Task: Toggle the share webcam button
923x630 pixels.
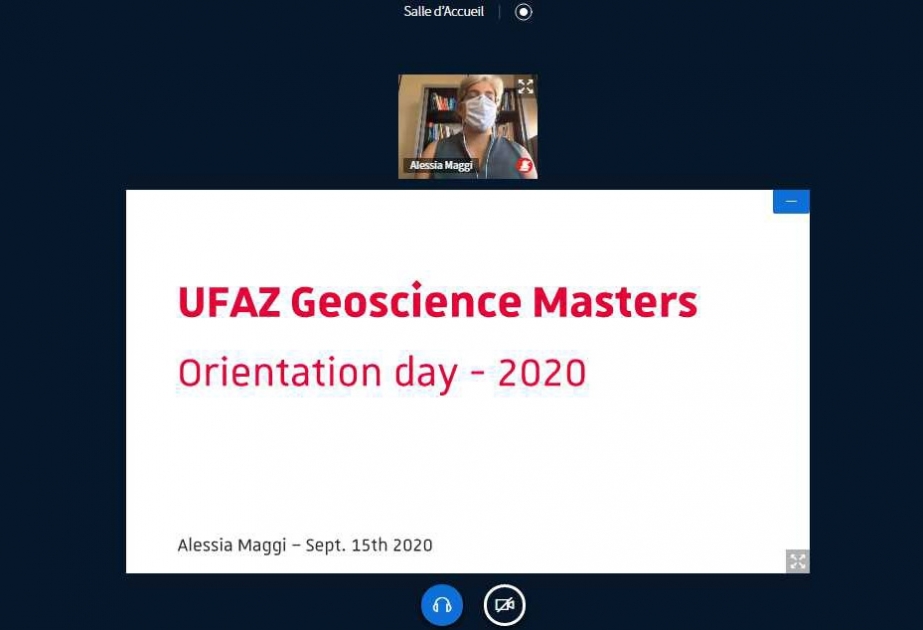Action: (x=504, y=605)
